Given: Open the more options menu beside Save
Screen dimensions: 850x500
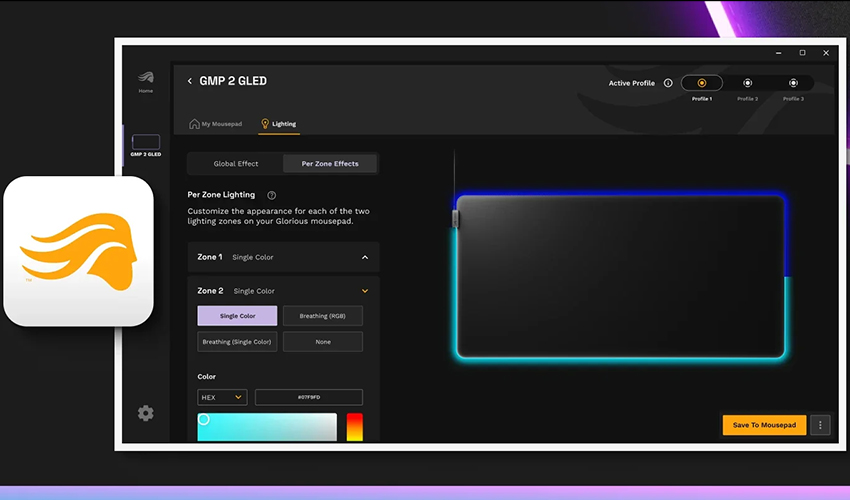Looking at the screenshot, I should 820,425.
